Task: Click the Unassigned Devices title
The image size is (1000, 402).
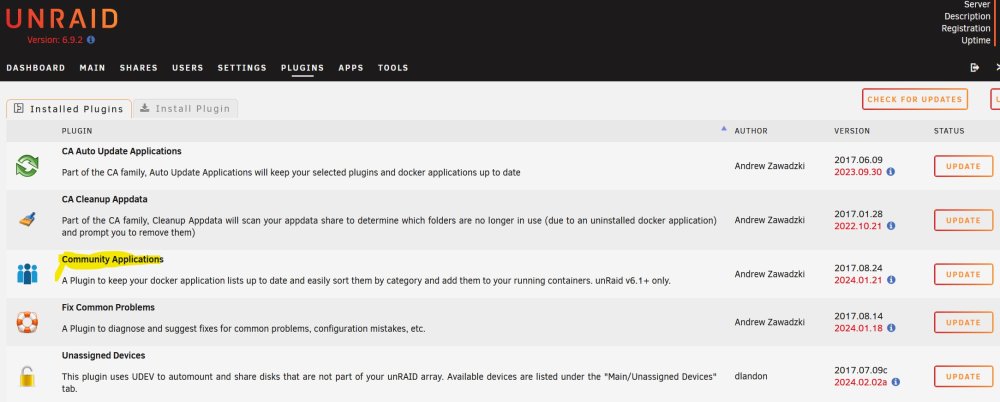Action: pos(103,355)
